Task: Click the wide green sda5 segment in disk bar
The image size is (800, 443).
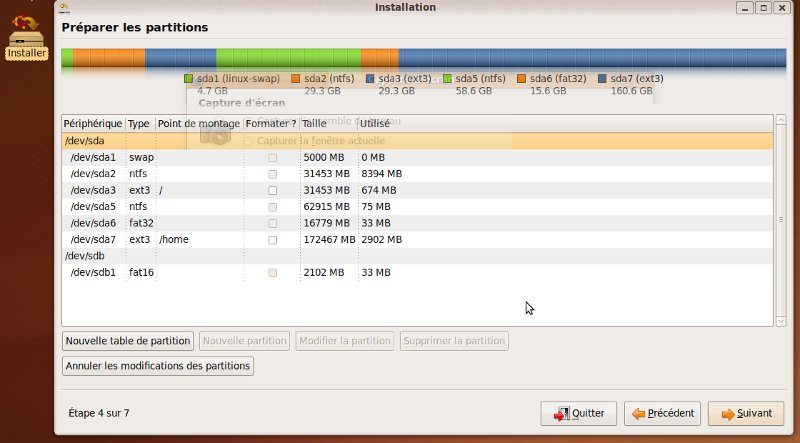Action: pos(289,58)
